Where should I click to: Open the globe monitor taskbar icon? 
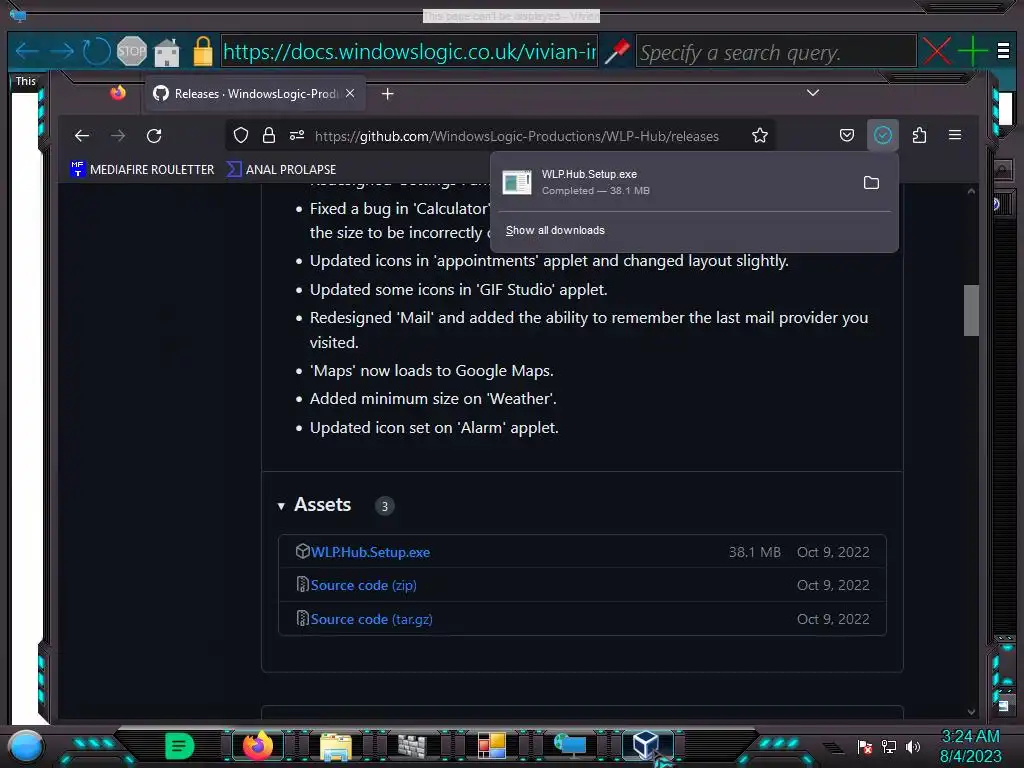point(570,746)
